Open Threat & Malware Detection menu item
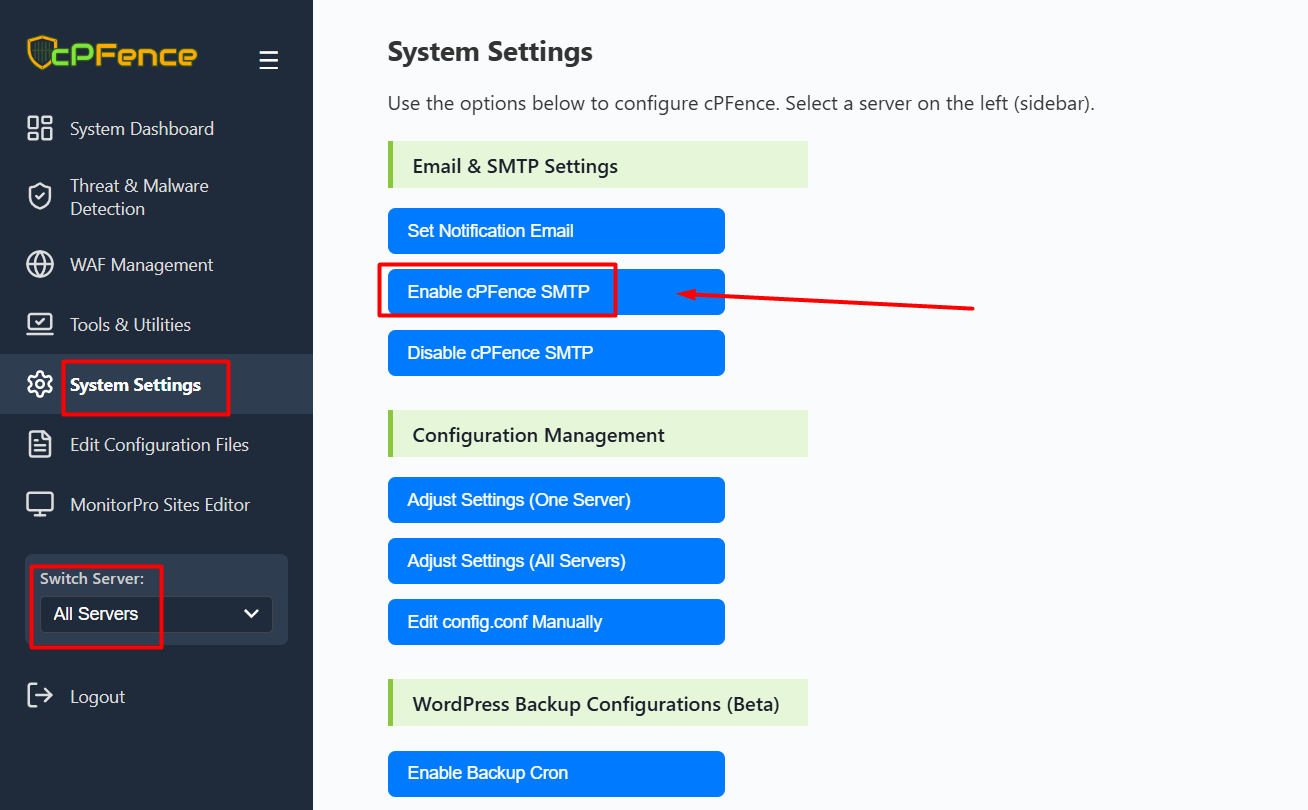Screen dimensions: 1308x810 (x=139, y=197)
